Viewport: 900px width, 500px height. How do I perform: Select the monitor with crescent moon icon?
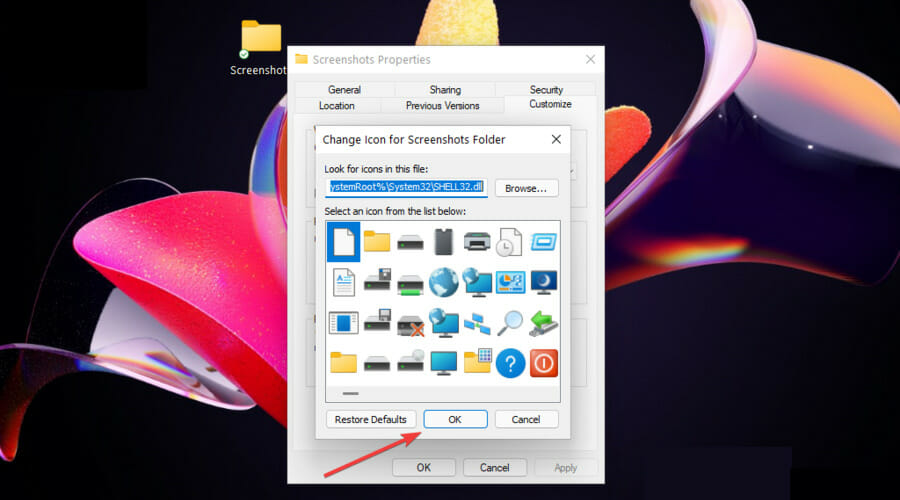point(544,282)
